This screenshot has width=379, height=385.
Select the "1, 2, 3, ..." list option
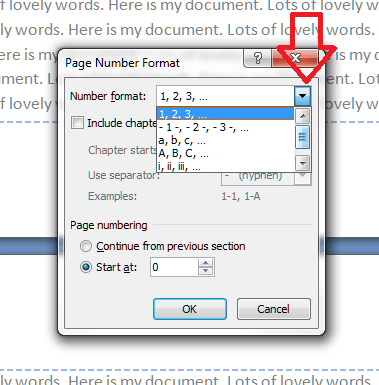[225, 114]
